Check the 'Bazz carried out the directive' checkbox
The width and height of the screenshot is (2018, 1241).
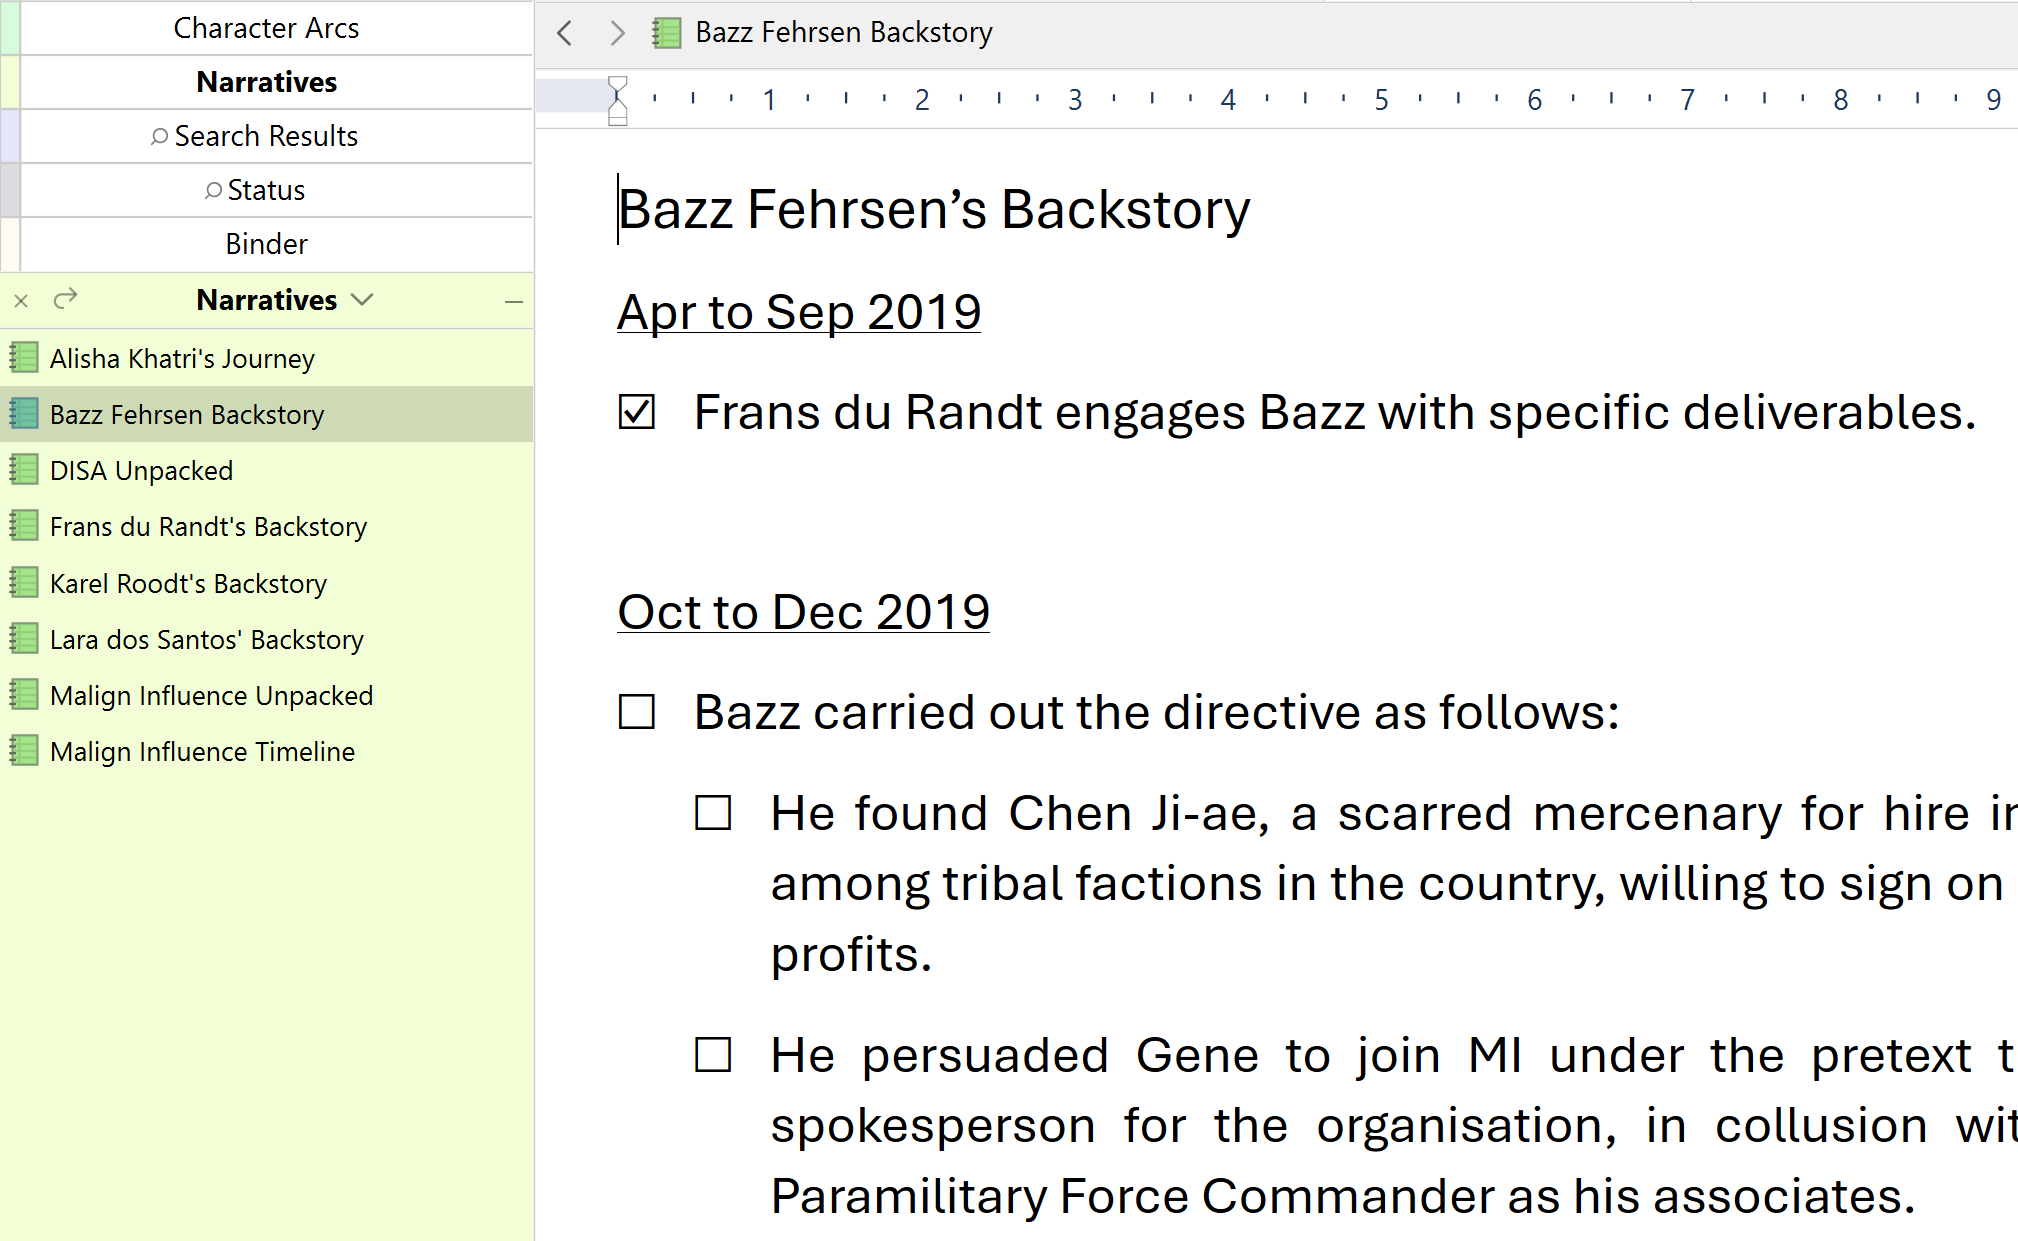[x=637, y=712]
